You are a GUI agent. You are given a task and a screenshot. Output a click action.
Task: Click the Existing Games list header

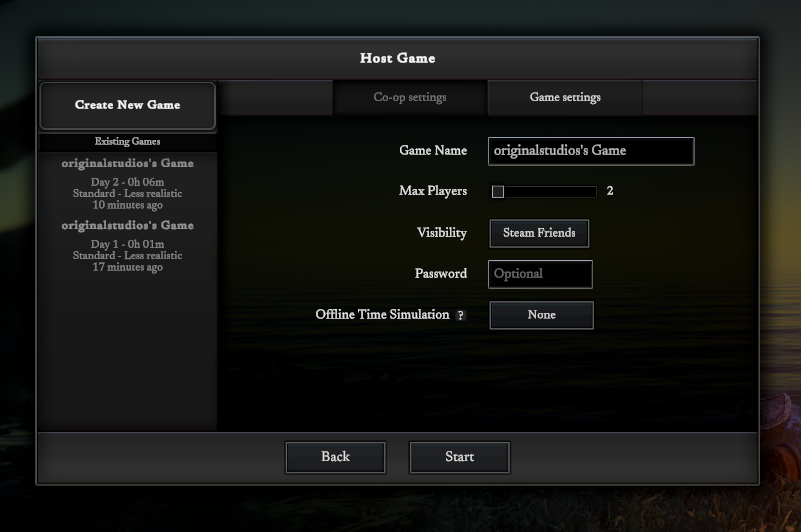[127, 142]
